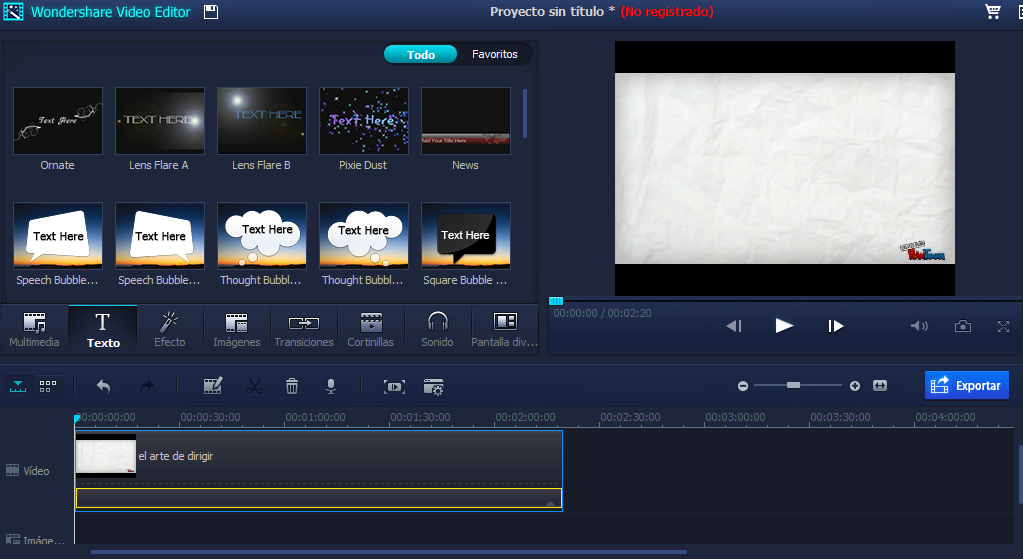Click the timeline vertical scrollbar
The height and width of the screenshot is (559, 1023).
1020,474
